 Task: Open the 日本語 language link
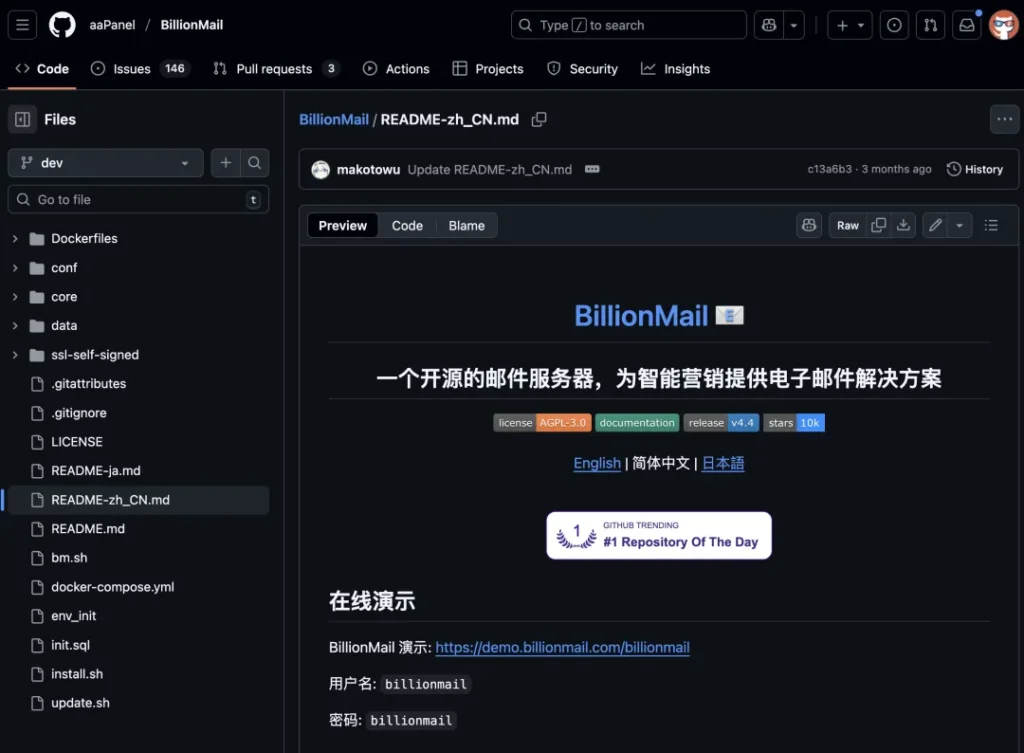[722, 463]
